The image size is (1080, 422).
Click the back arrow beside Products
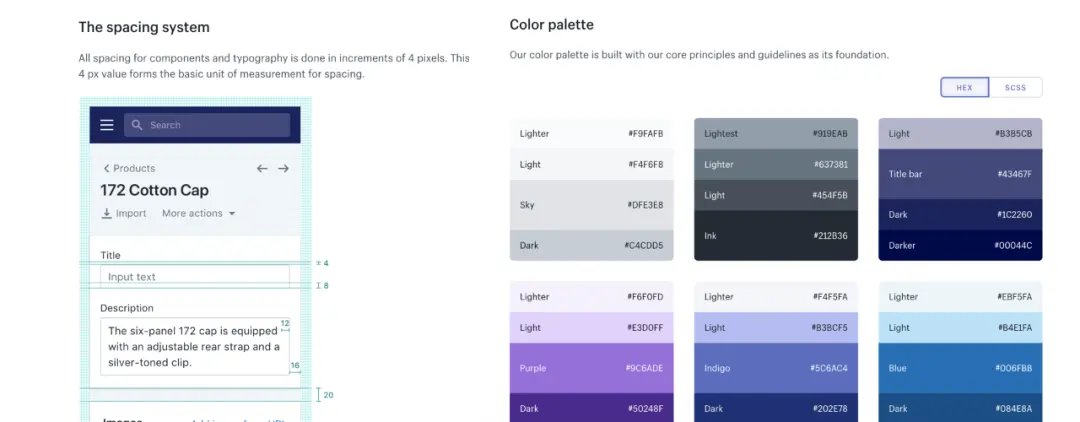[106, 169]
